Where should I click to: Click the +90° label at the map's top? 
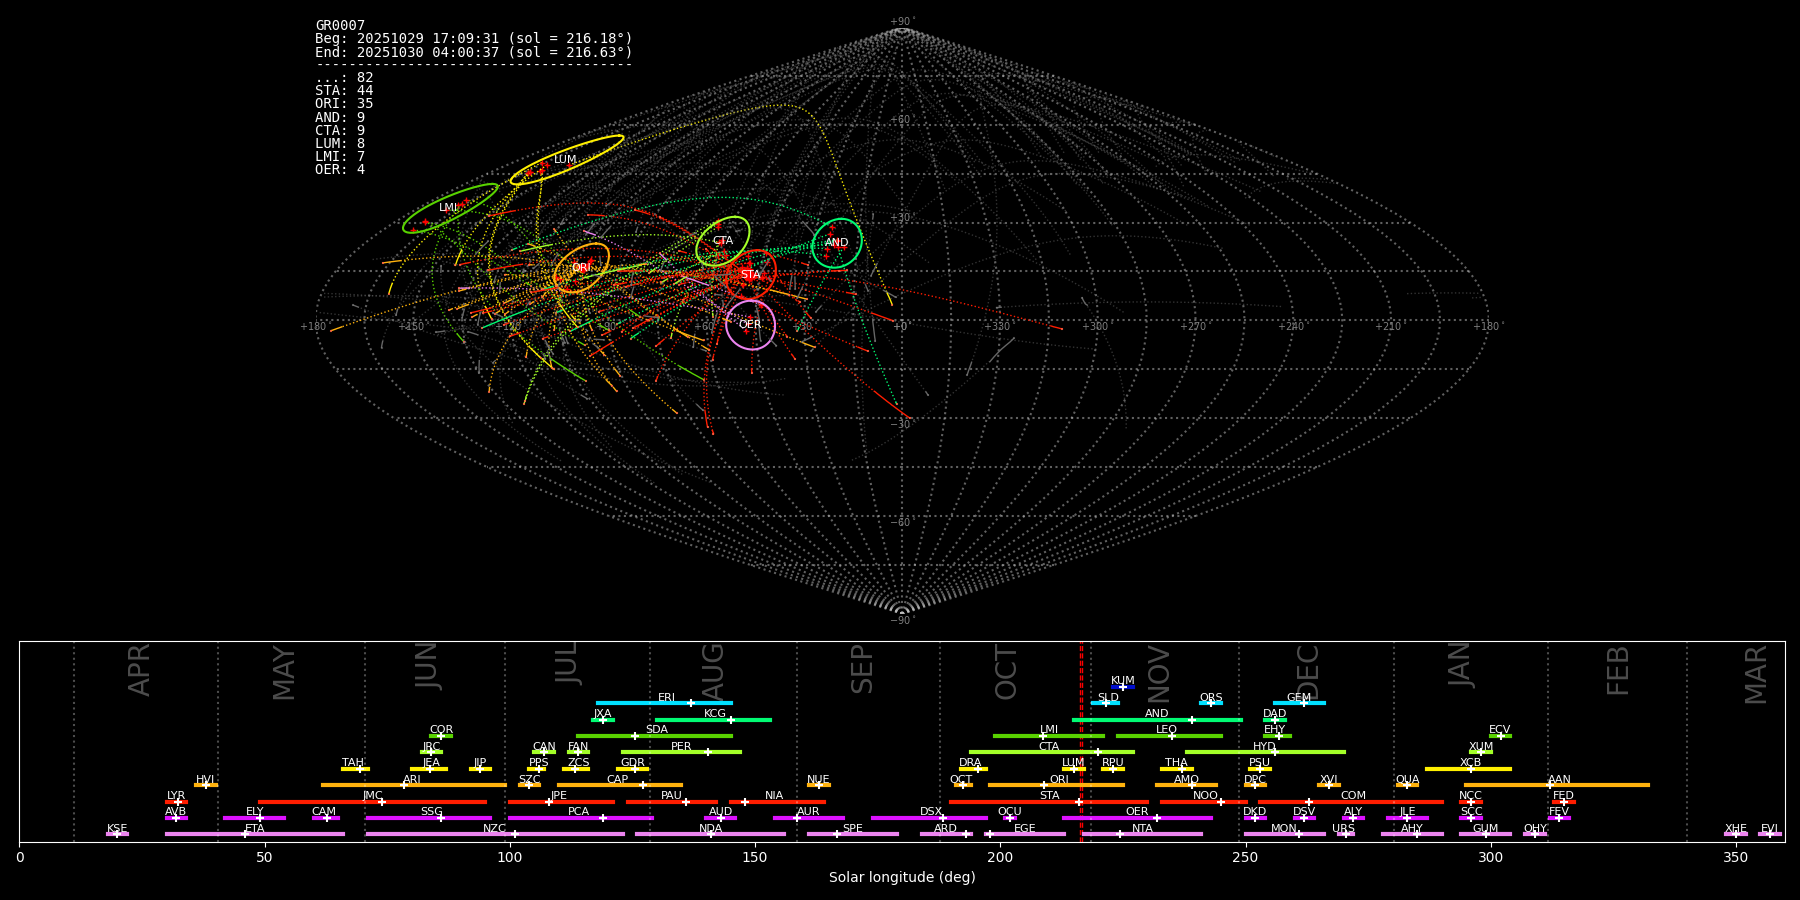(902, 22)
